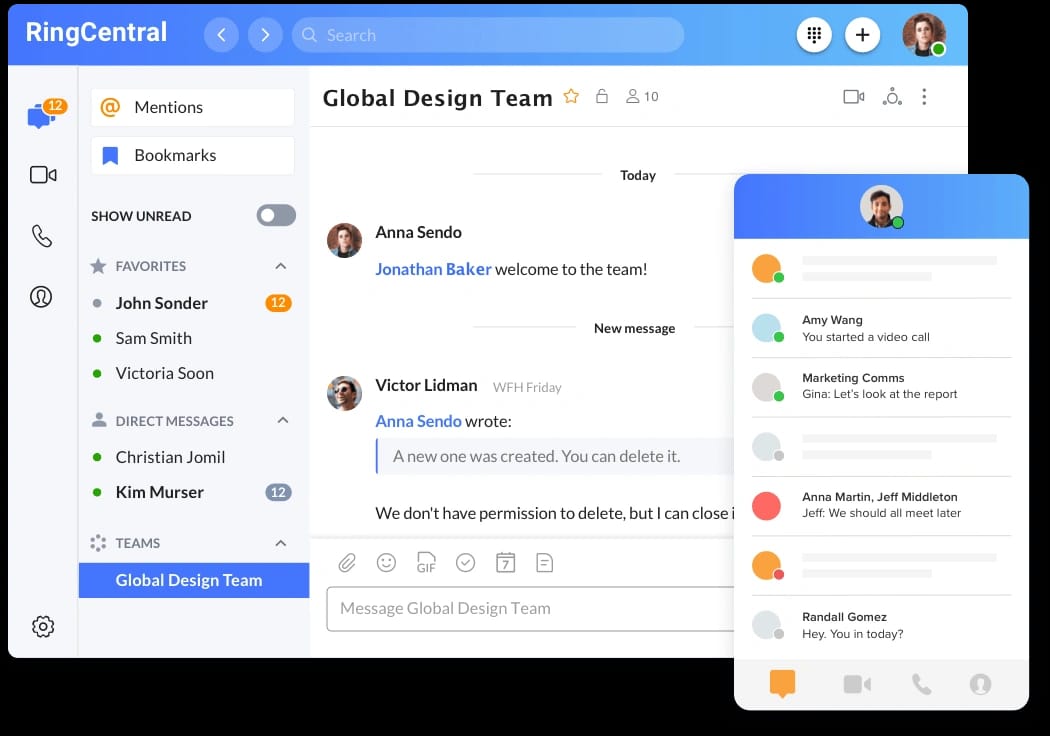Go back with the left arrow button
The image size is (1050, 736).
[221, 35]
